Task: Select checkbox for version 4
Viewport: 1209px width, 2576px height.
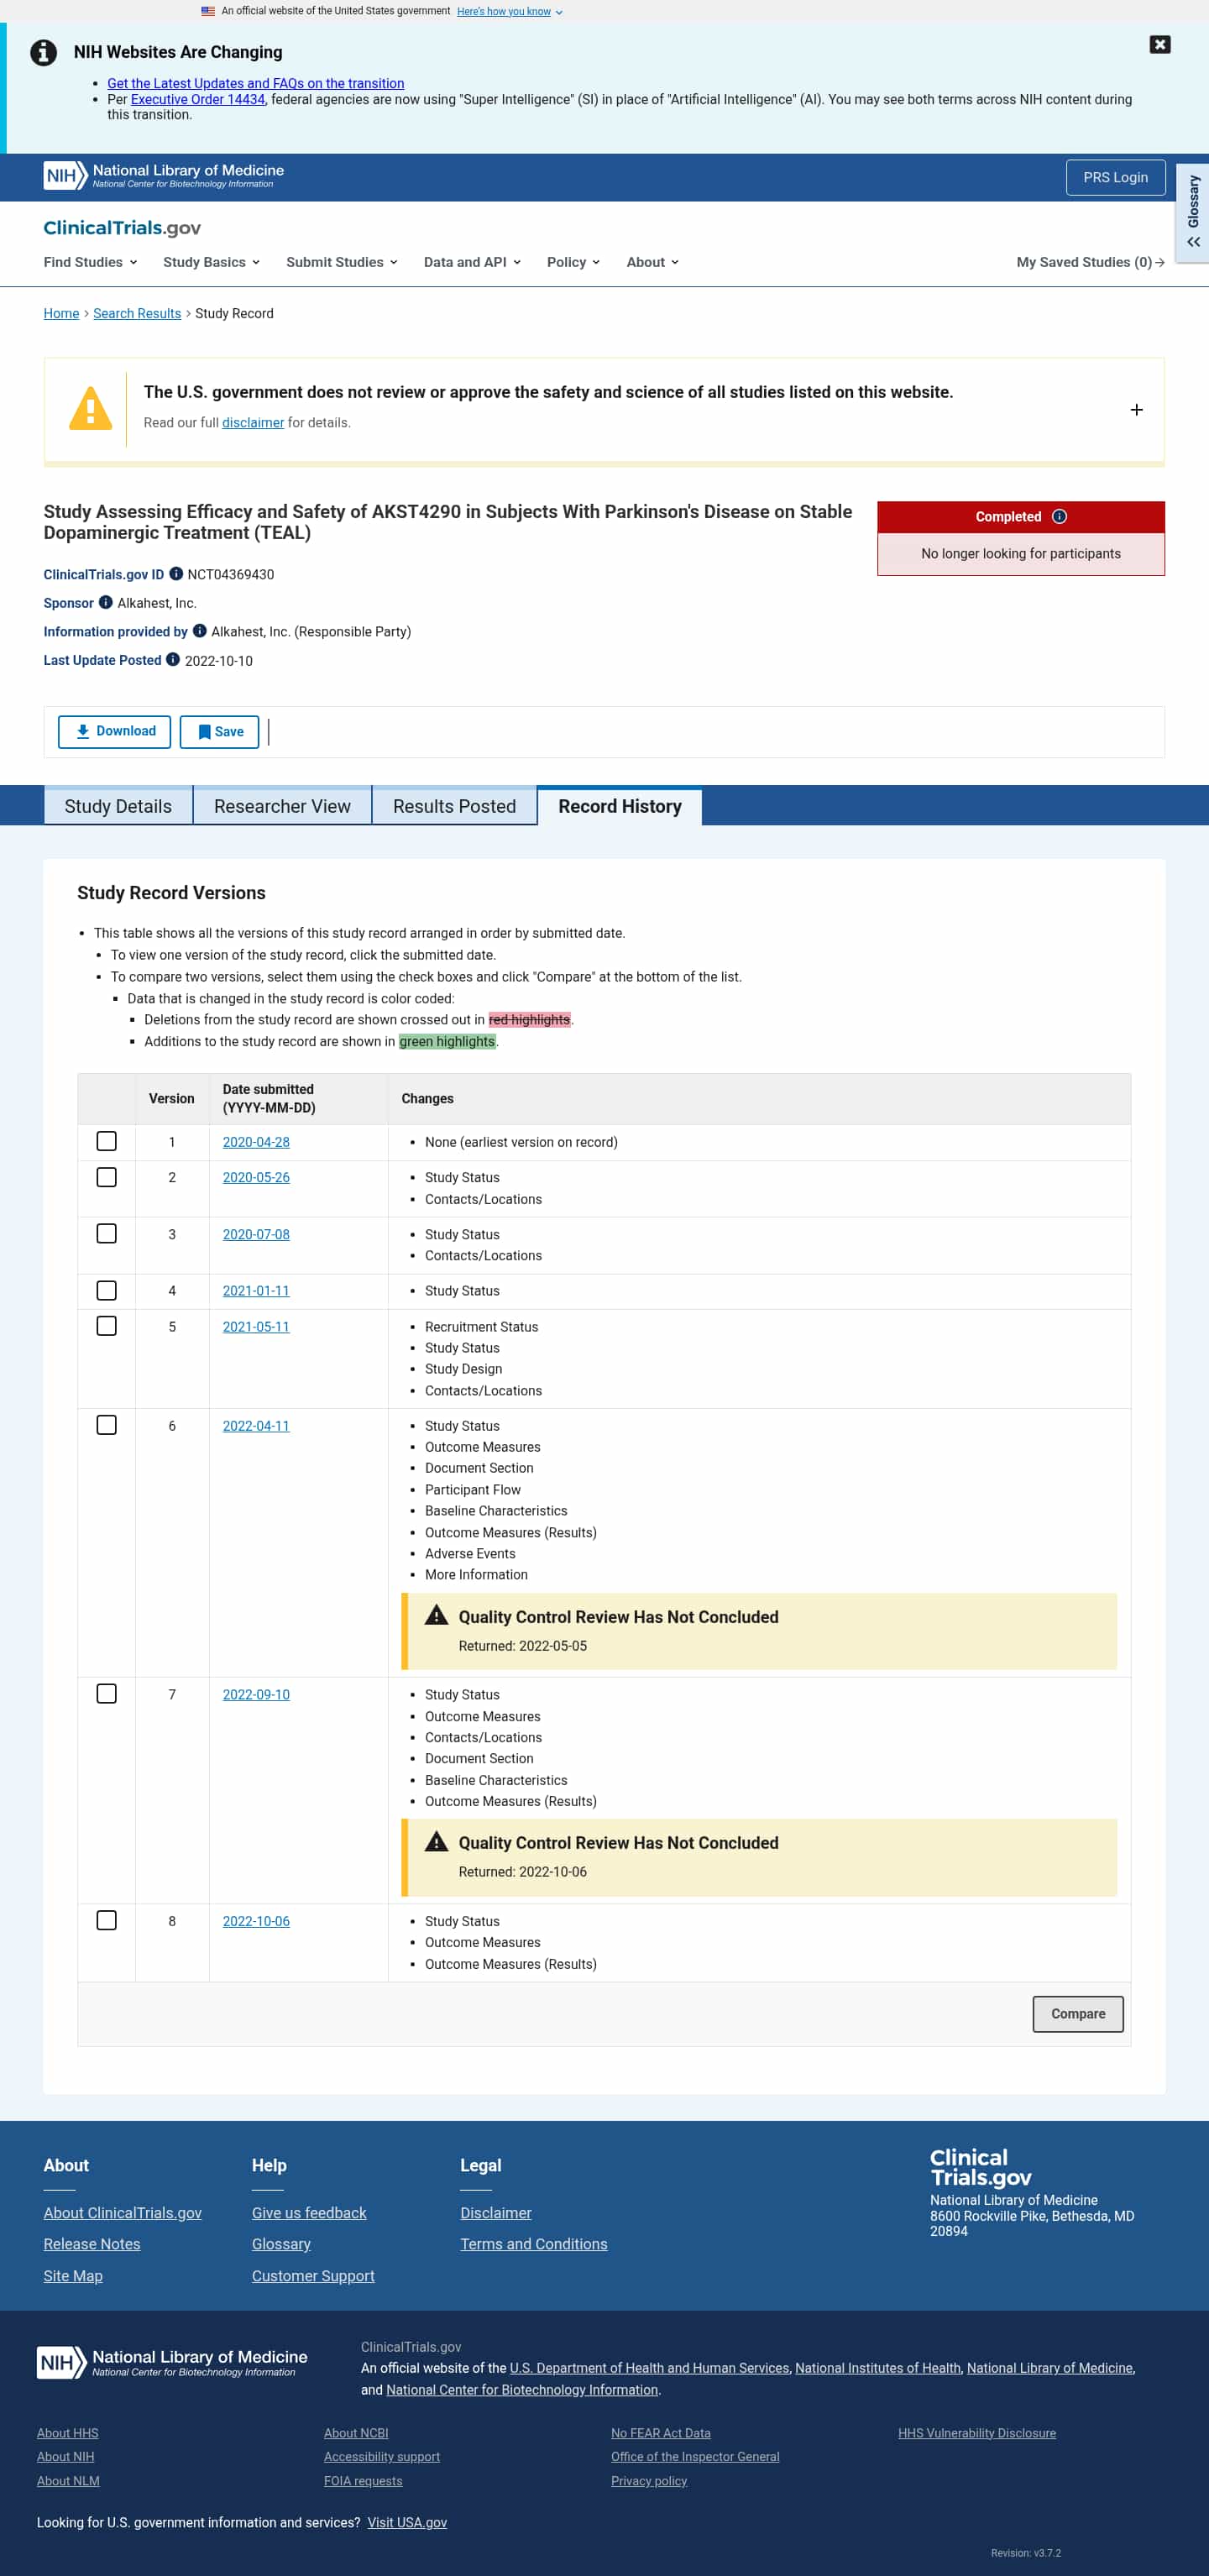Action: 106,1290
